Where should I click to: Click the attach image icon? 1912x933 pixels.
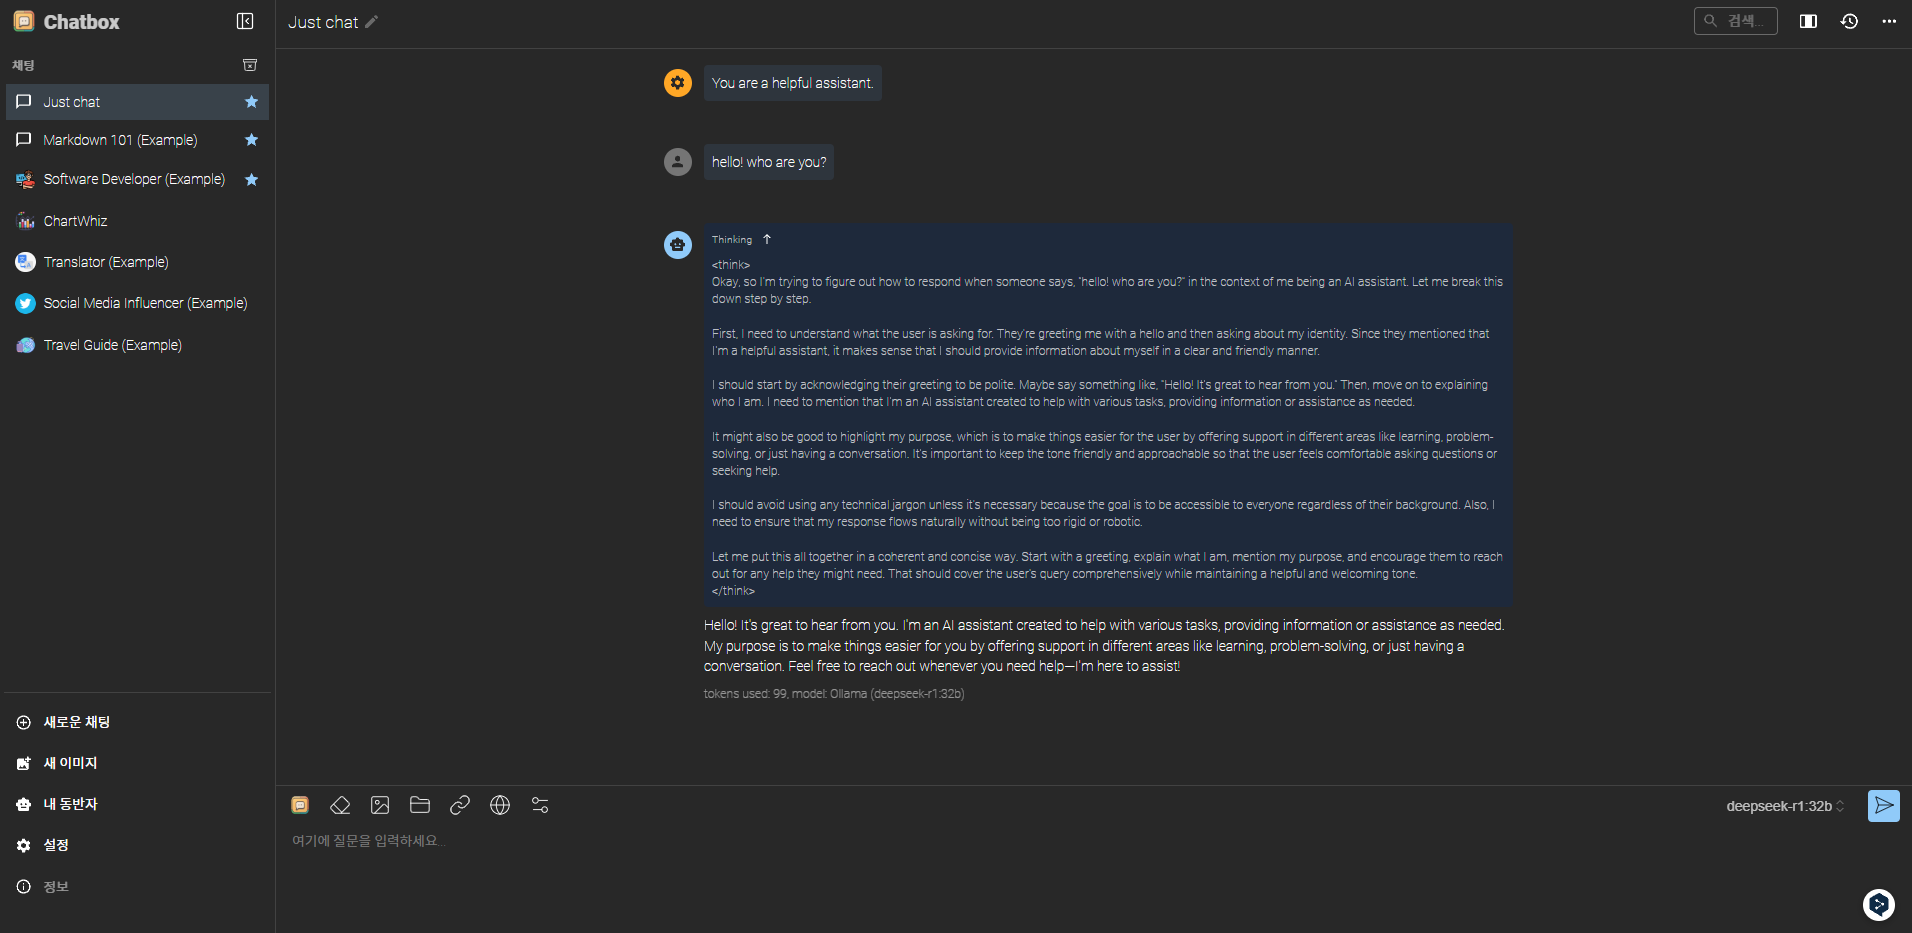[x=380, y=805]
